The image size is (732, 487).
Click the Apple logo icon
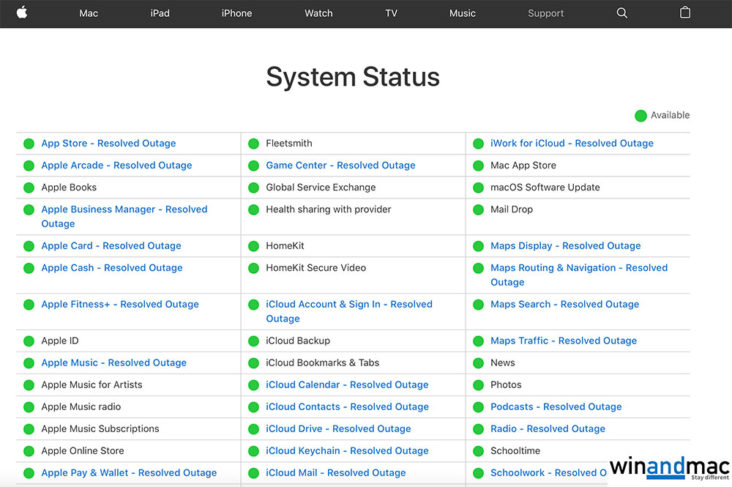[x=22, y=13]
